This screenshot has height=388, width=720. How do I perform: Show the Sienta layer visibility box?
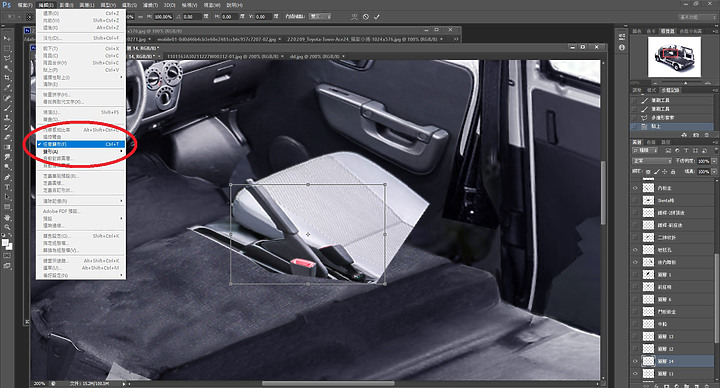[x=636, y=201]
